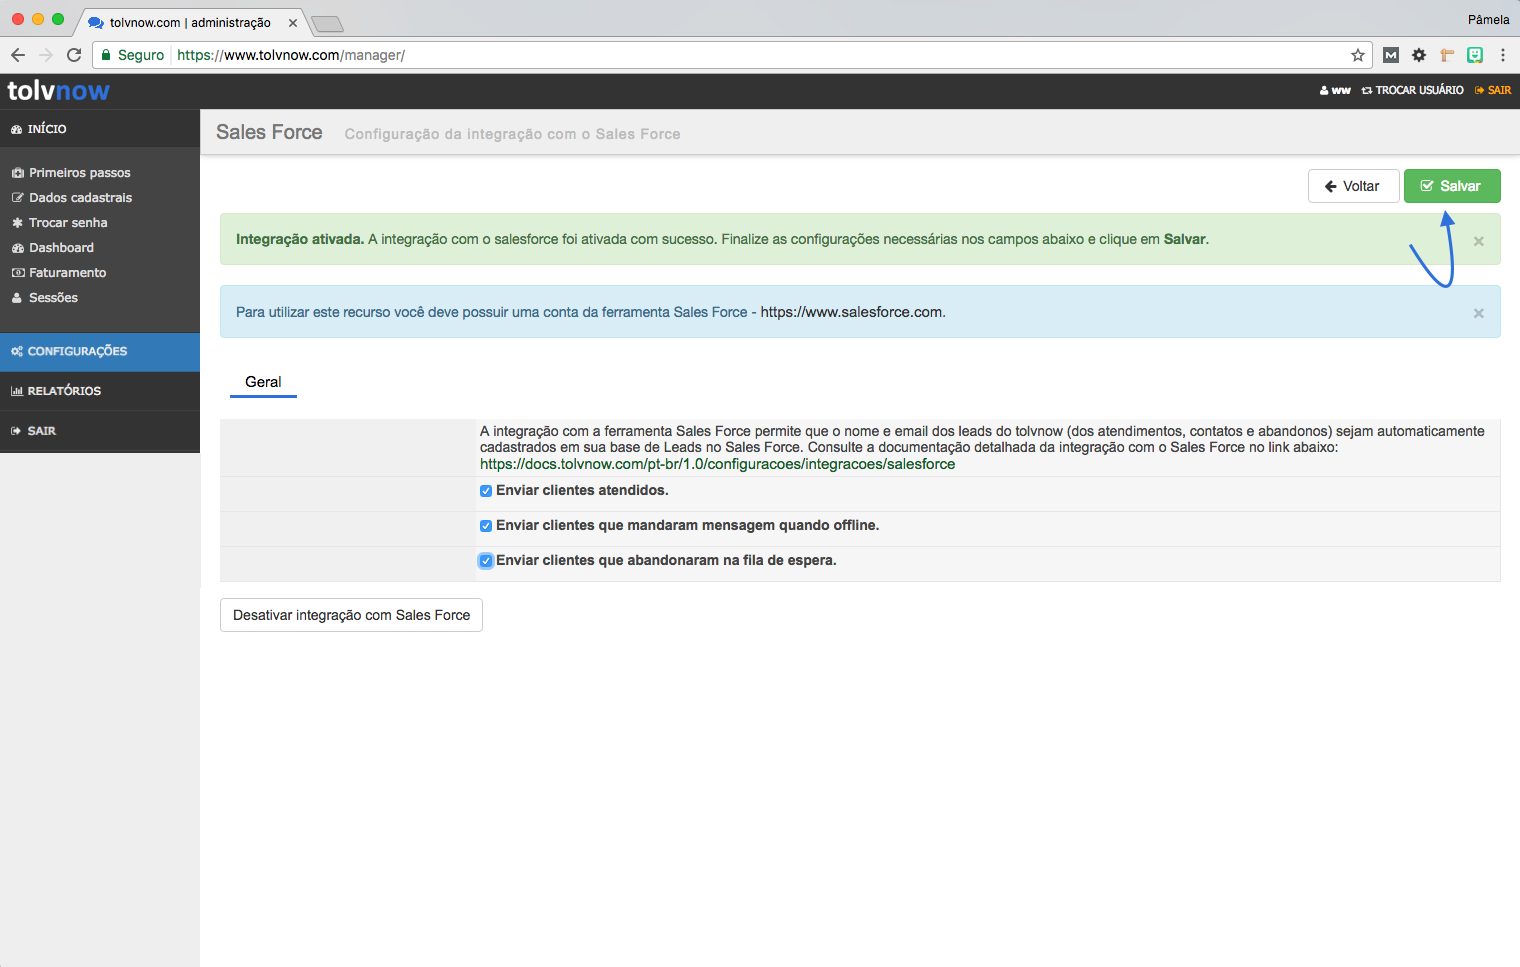
Task: Click orange SAIR in top bar
Action: [x=1493, y=90]
